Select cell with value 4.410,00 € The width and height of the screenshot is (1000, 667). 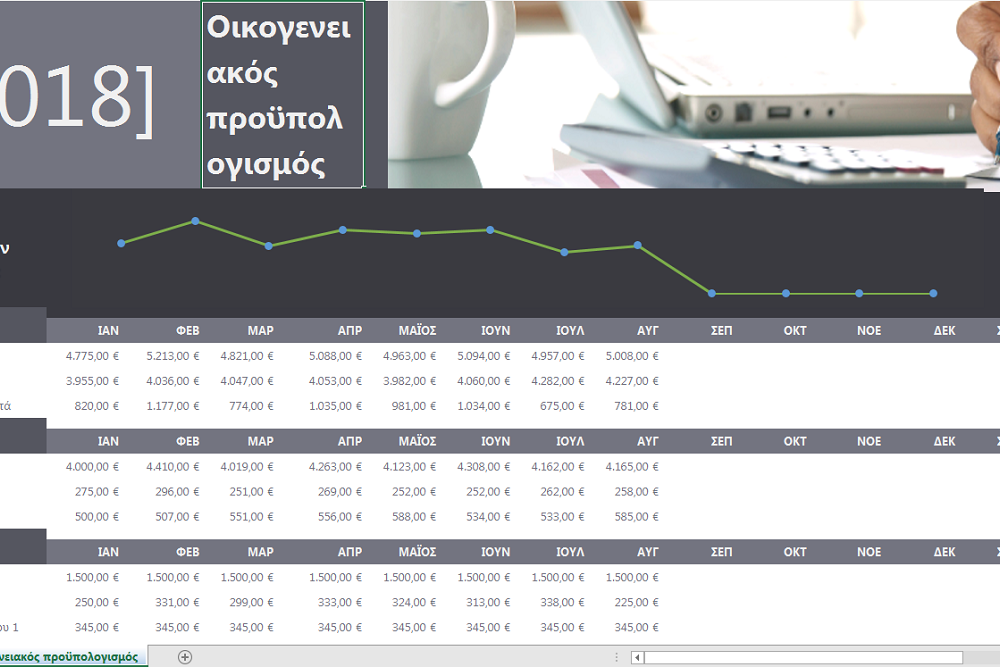173,467
